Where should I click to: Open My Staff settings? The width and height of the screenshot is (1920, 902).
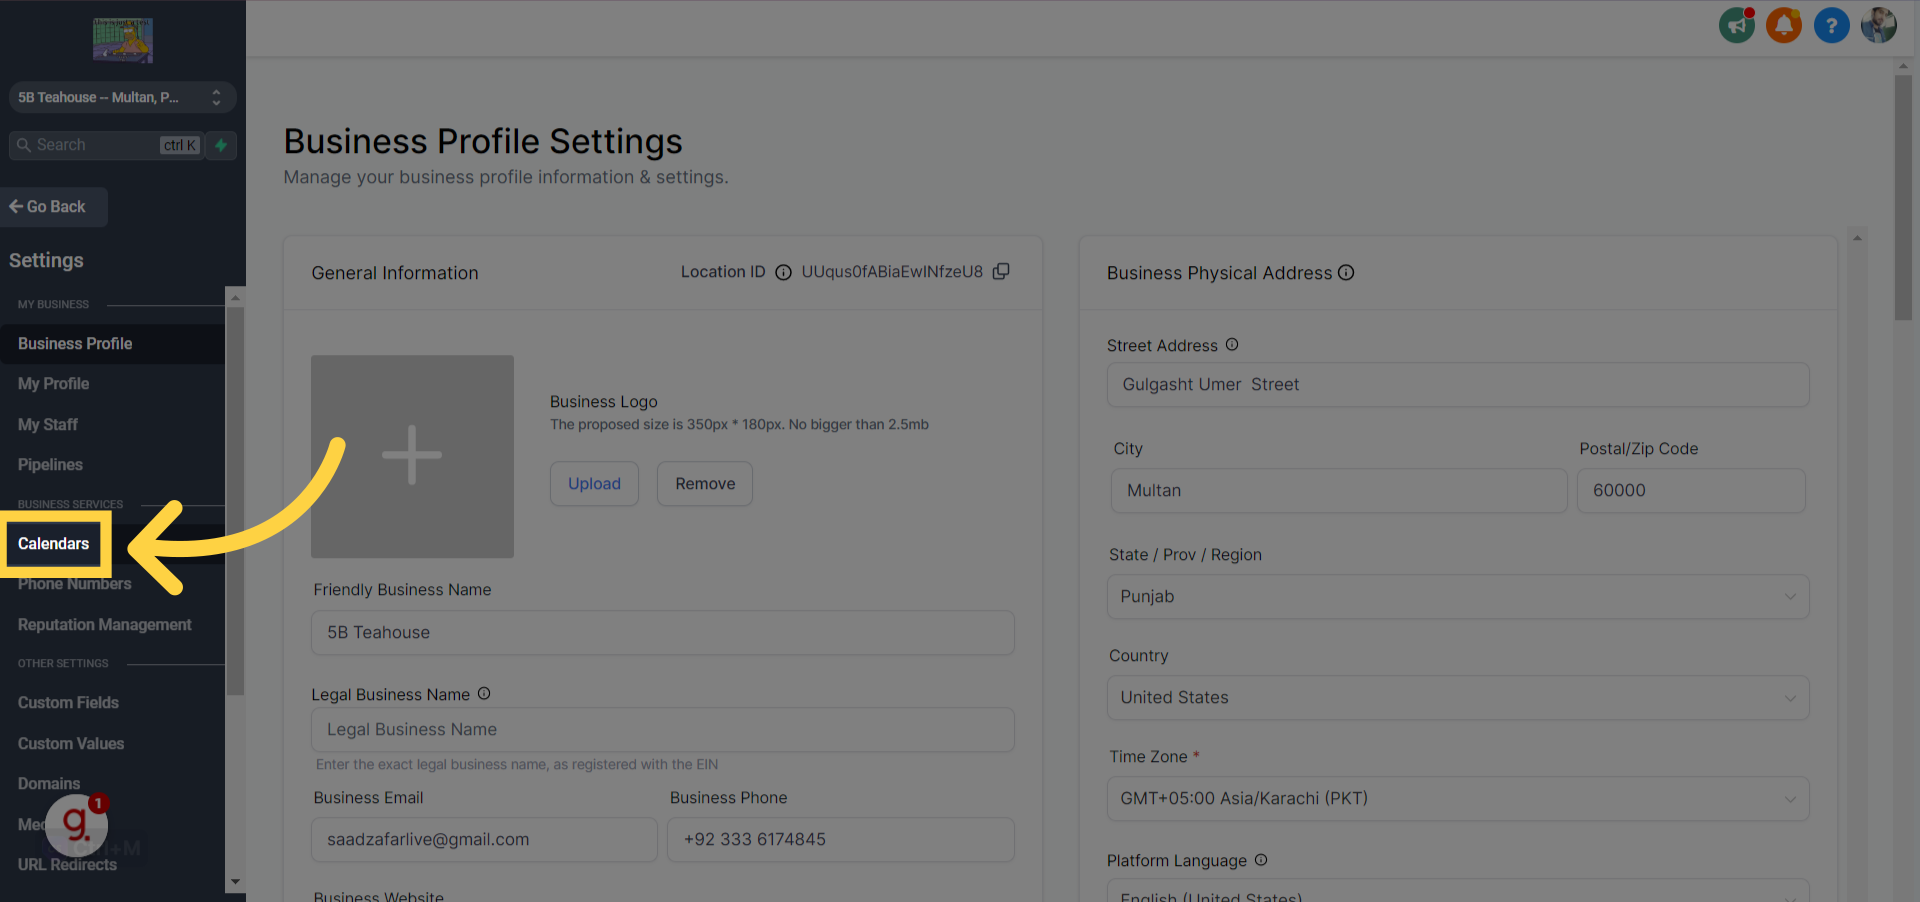pyautogui.click(x=47, y=425)
